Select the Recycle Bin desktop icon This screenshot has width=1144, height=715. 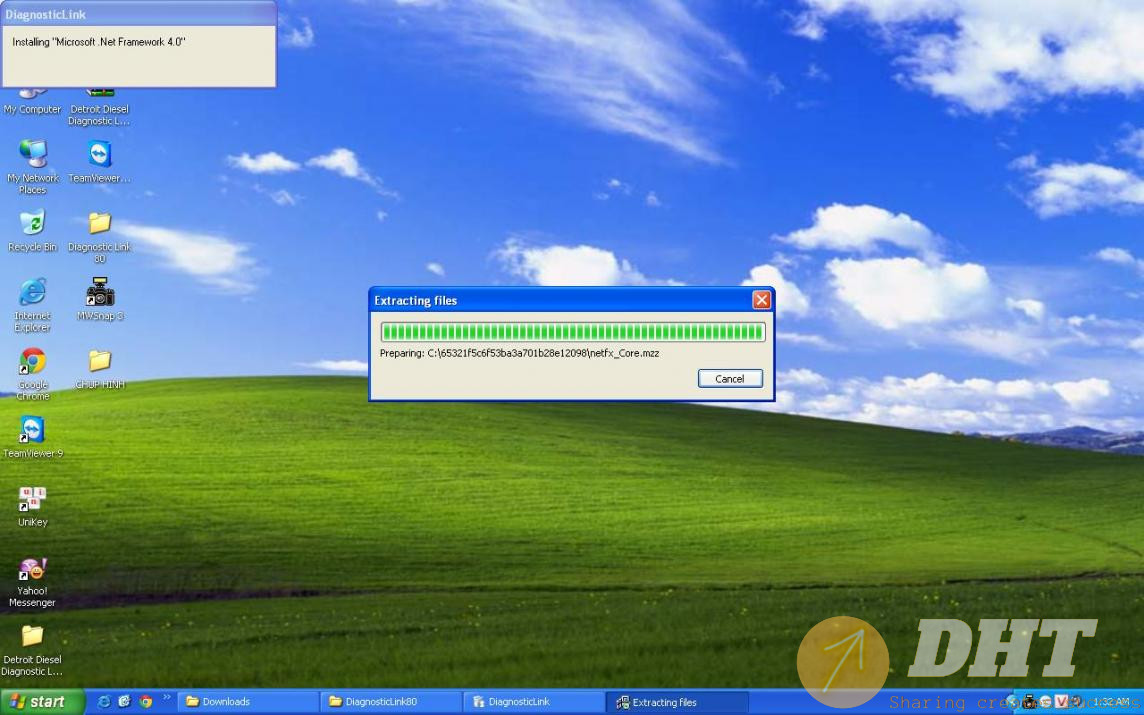[x=32, y=224]
